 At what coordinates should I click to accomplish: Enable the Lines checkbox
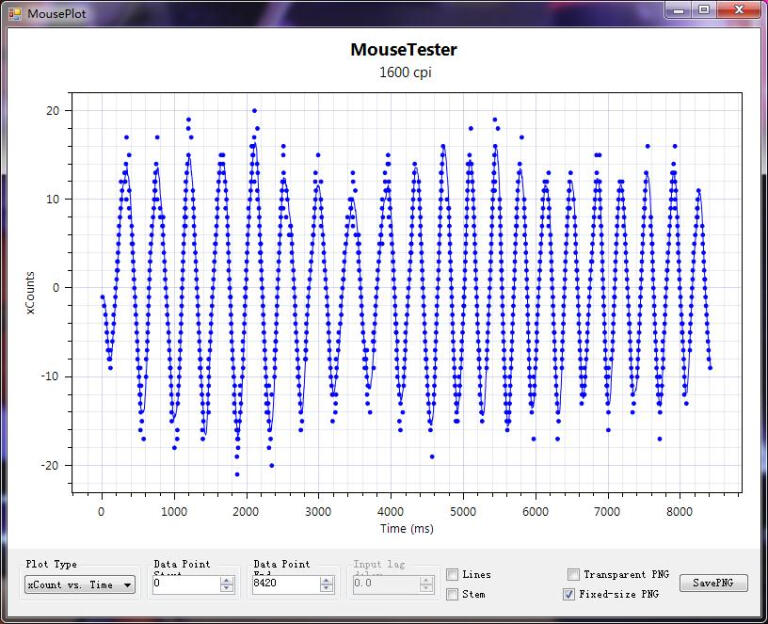click(x=453, y=574)
